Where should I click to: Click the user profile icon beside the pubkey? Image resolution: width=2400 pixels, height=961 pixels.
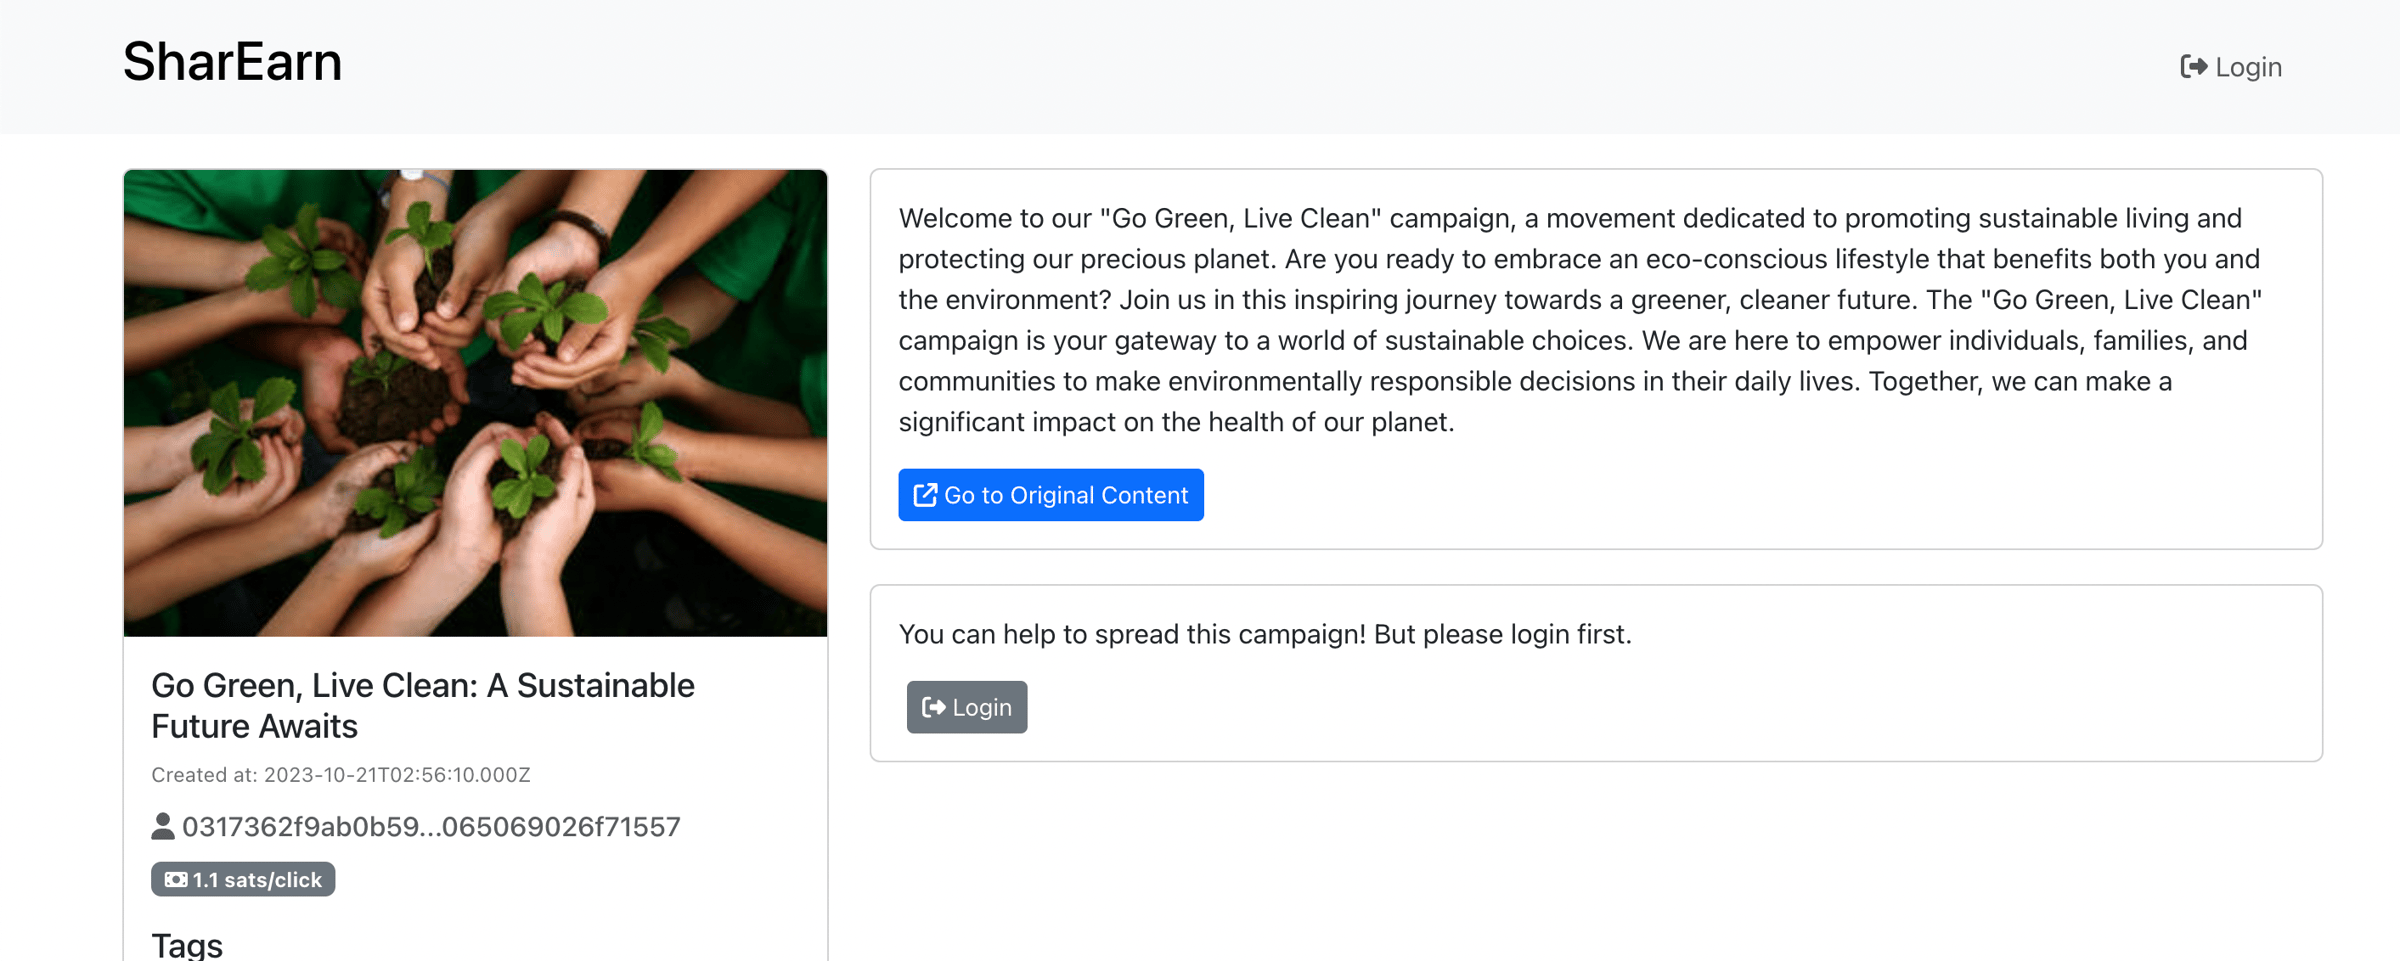pyautogui.click(x=163, y=826)
